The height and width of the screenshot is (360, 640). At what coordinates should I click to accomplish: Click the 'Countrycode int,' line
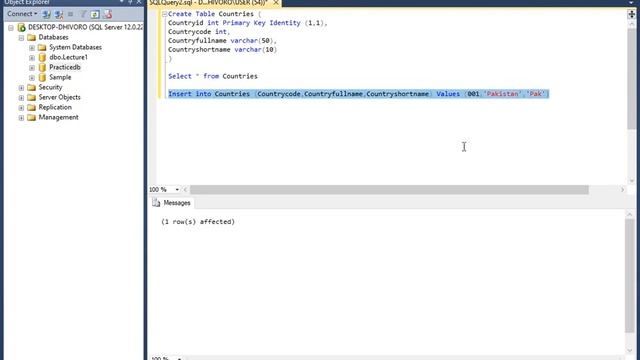coord(199,32)
